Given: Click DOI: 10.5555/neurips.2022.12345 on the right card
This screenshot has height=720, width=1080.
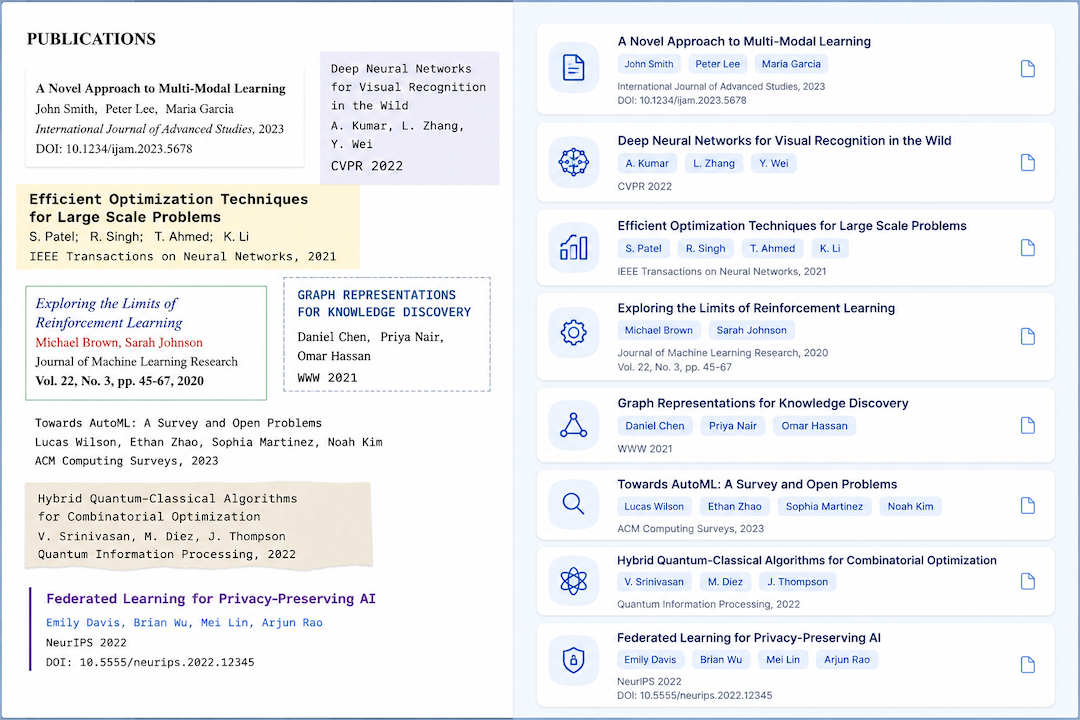Looking at the screenshot, I should click(694, 696).
